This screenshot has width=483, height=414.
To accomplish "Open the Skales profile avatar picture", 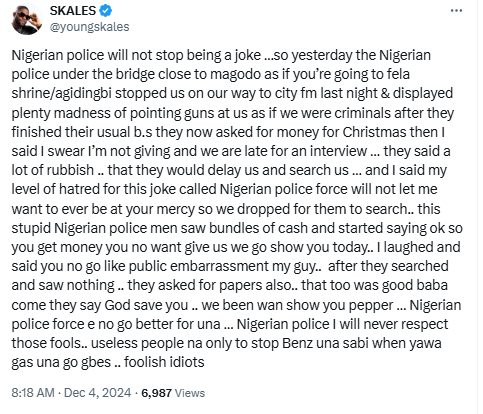I will pyautogui.click(x=27, y=19).
